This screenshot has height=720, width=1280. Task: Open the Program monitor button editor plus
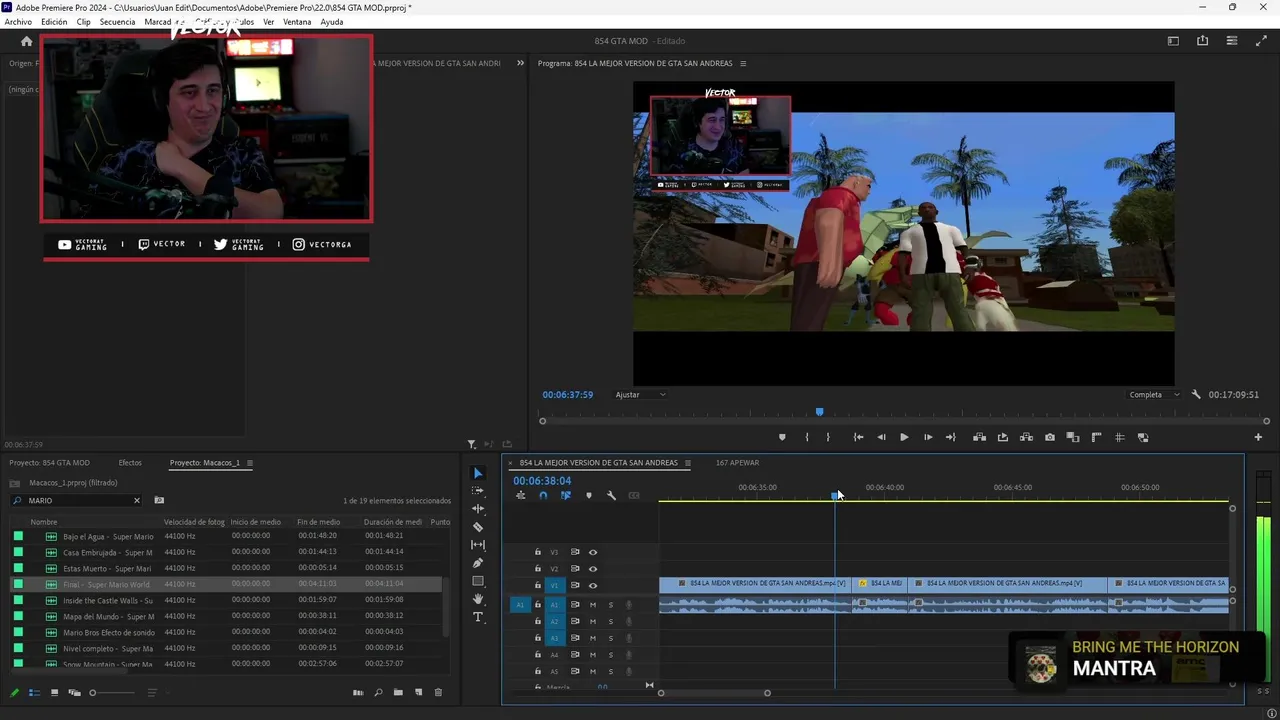click(1258, 437)
